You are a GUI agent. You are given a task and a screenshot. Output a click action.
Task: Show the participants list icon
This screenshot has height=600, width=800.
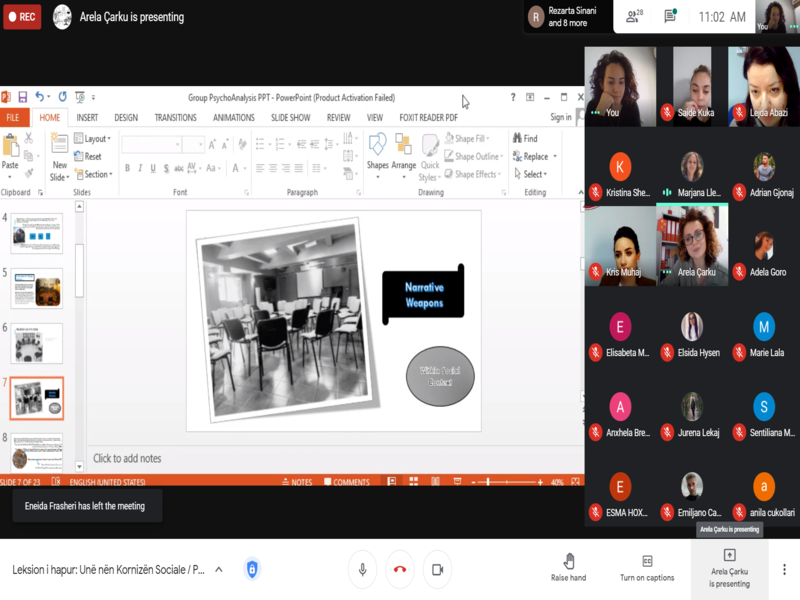(634, 16)
